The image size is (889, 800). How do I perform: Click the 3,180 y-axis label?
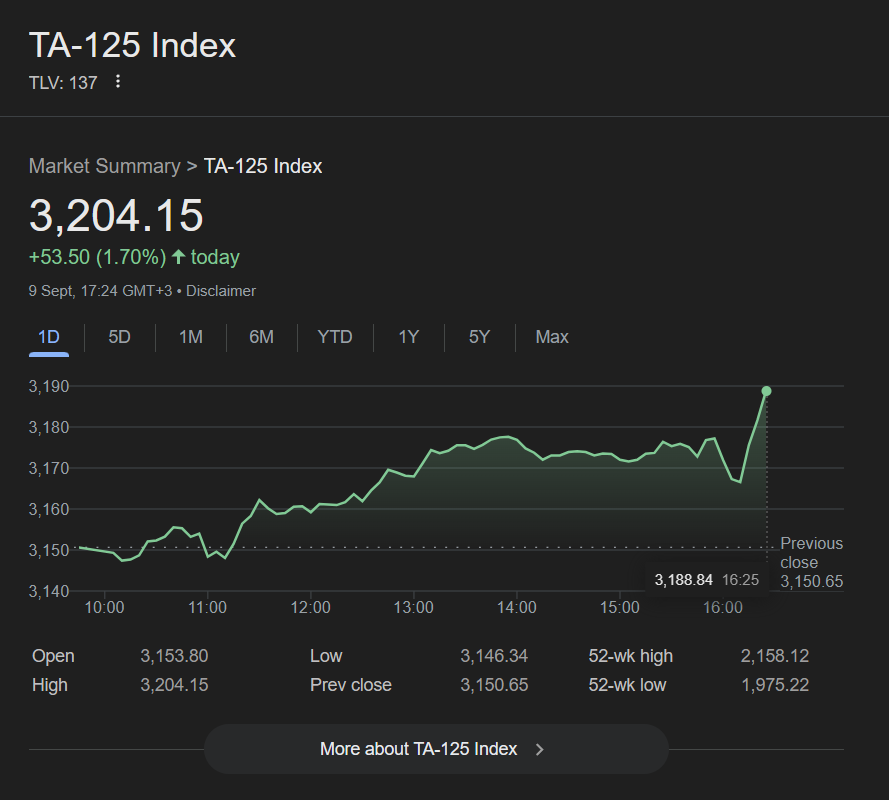49,427
